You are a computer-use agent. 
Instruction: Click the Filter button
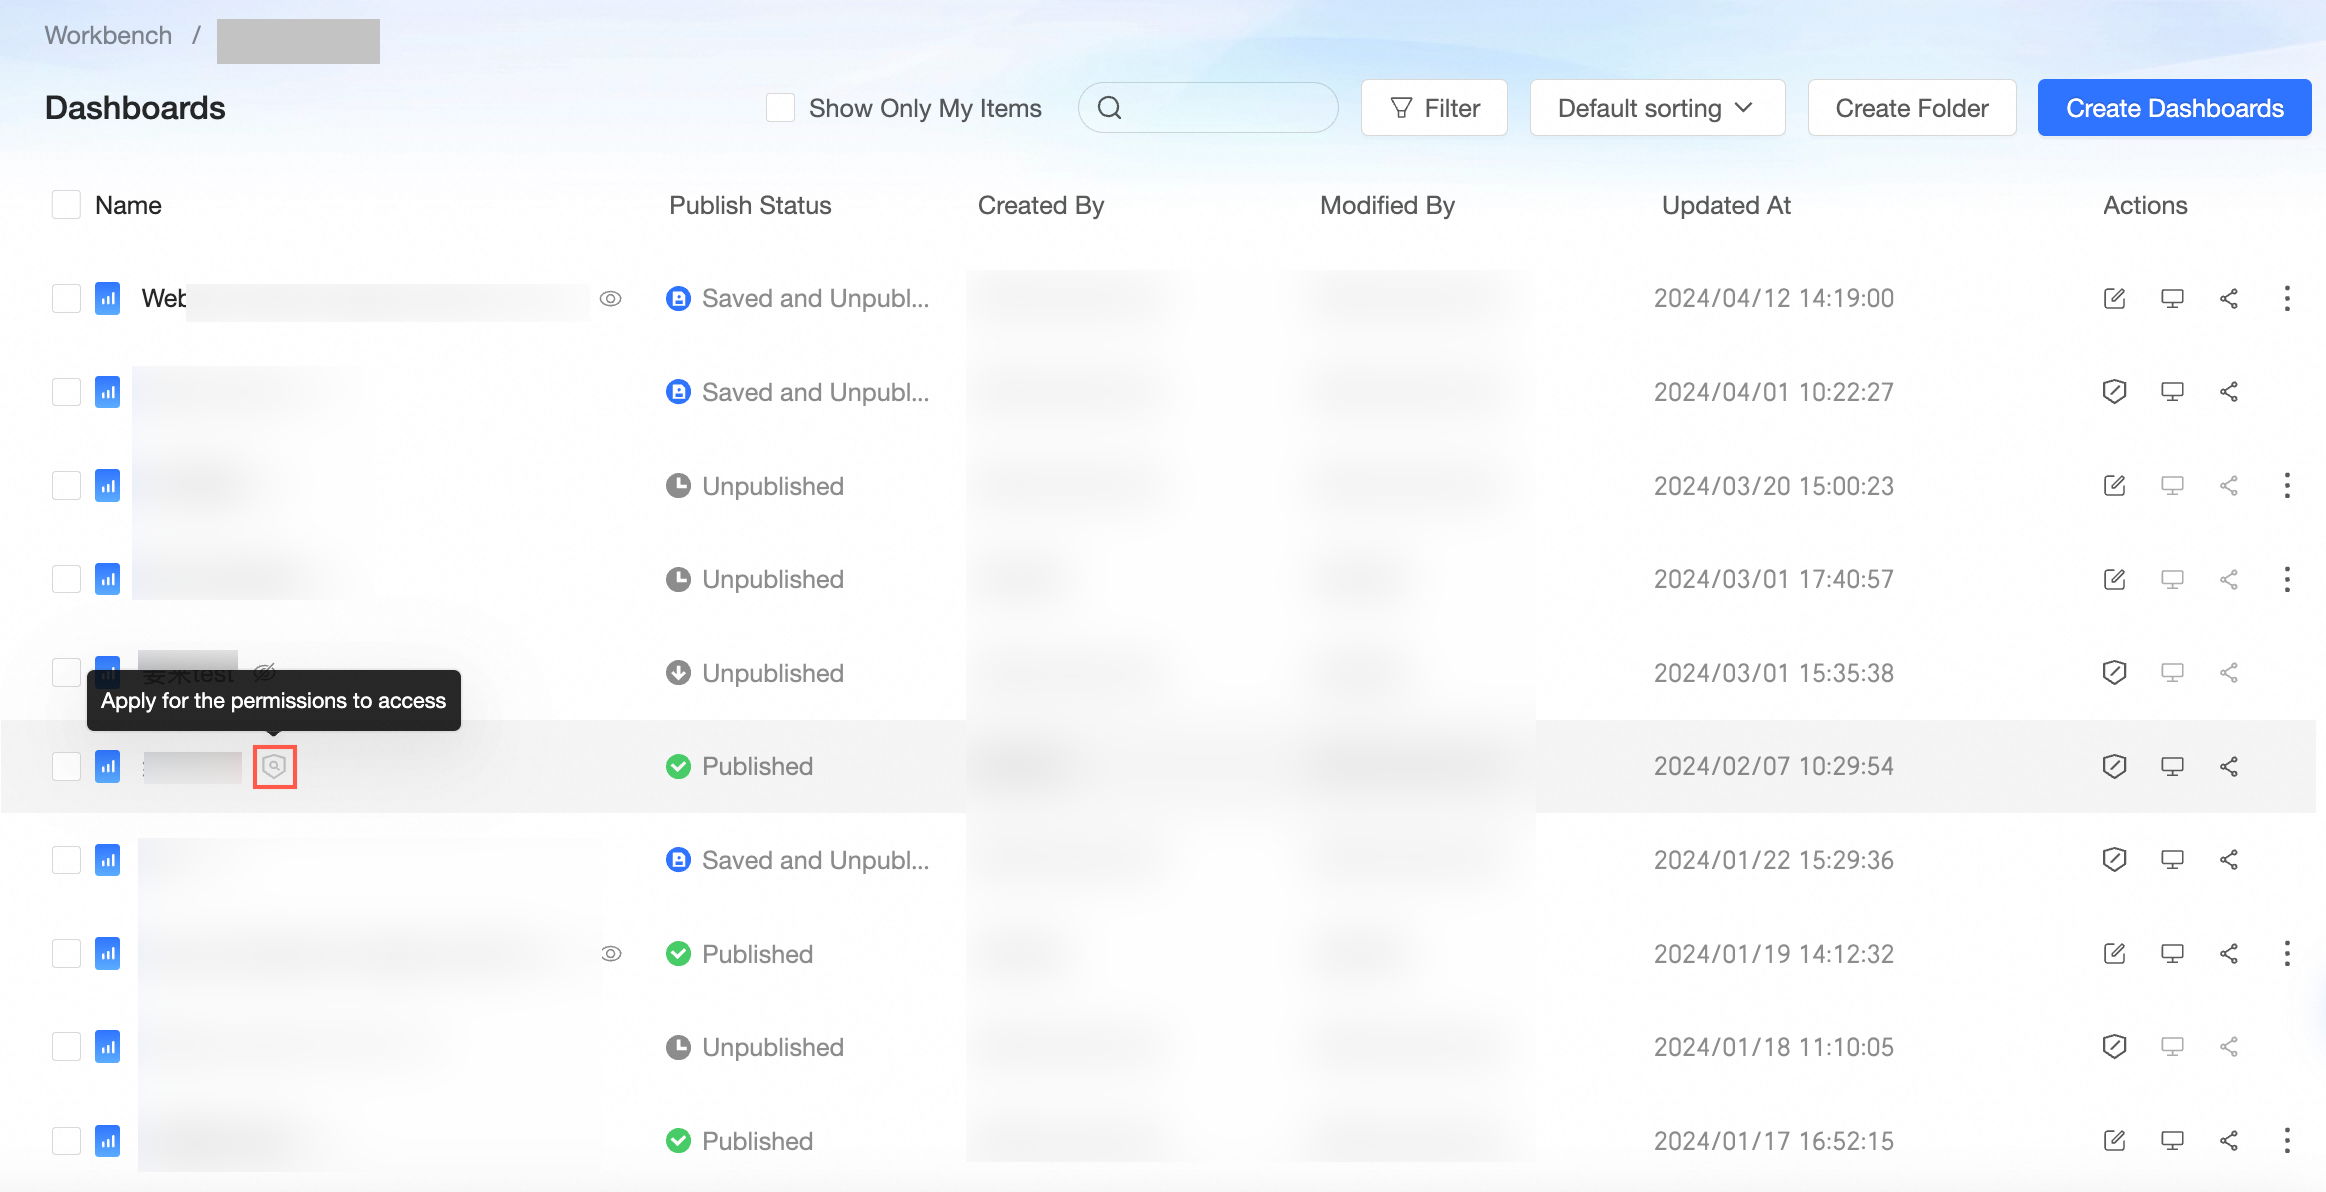pyautogui.click(x=1434, y=108)
